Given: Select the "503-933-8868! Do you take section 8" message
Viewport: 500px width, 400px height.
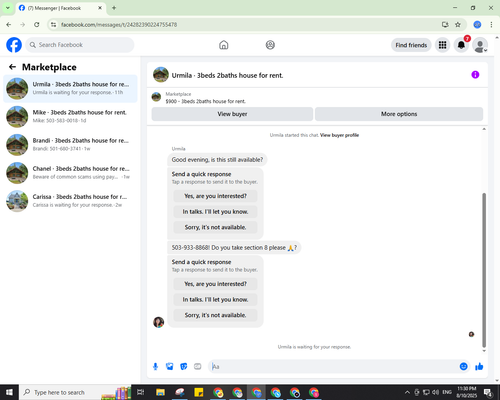Looking at the screenshot, I should [234, 248].
